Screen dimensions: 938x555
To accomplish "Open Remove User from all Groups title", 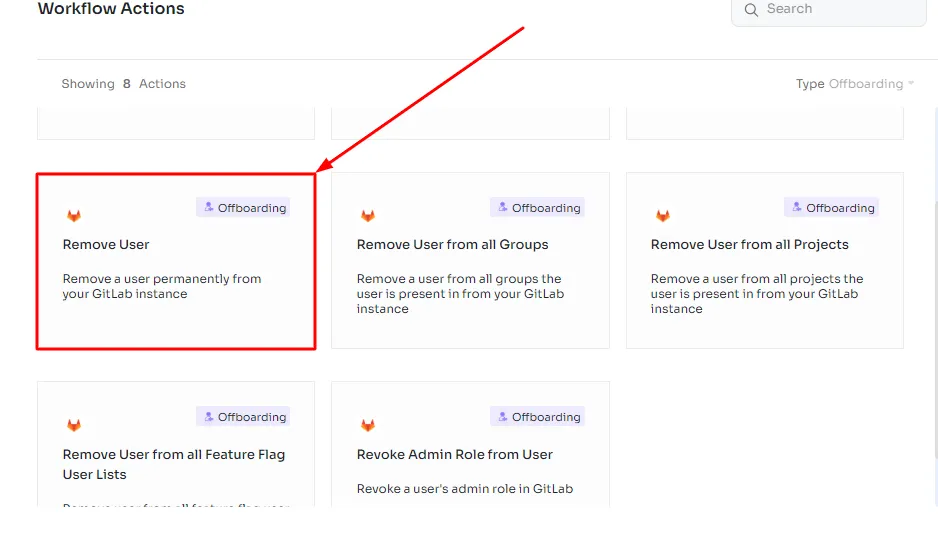I will coord(452,245).
